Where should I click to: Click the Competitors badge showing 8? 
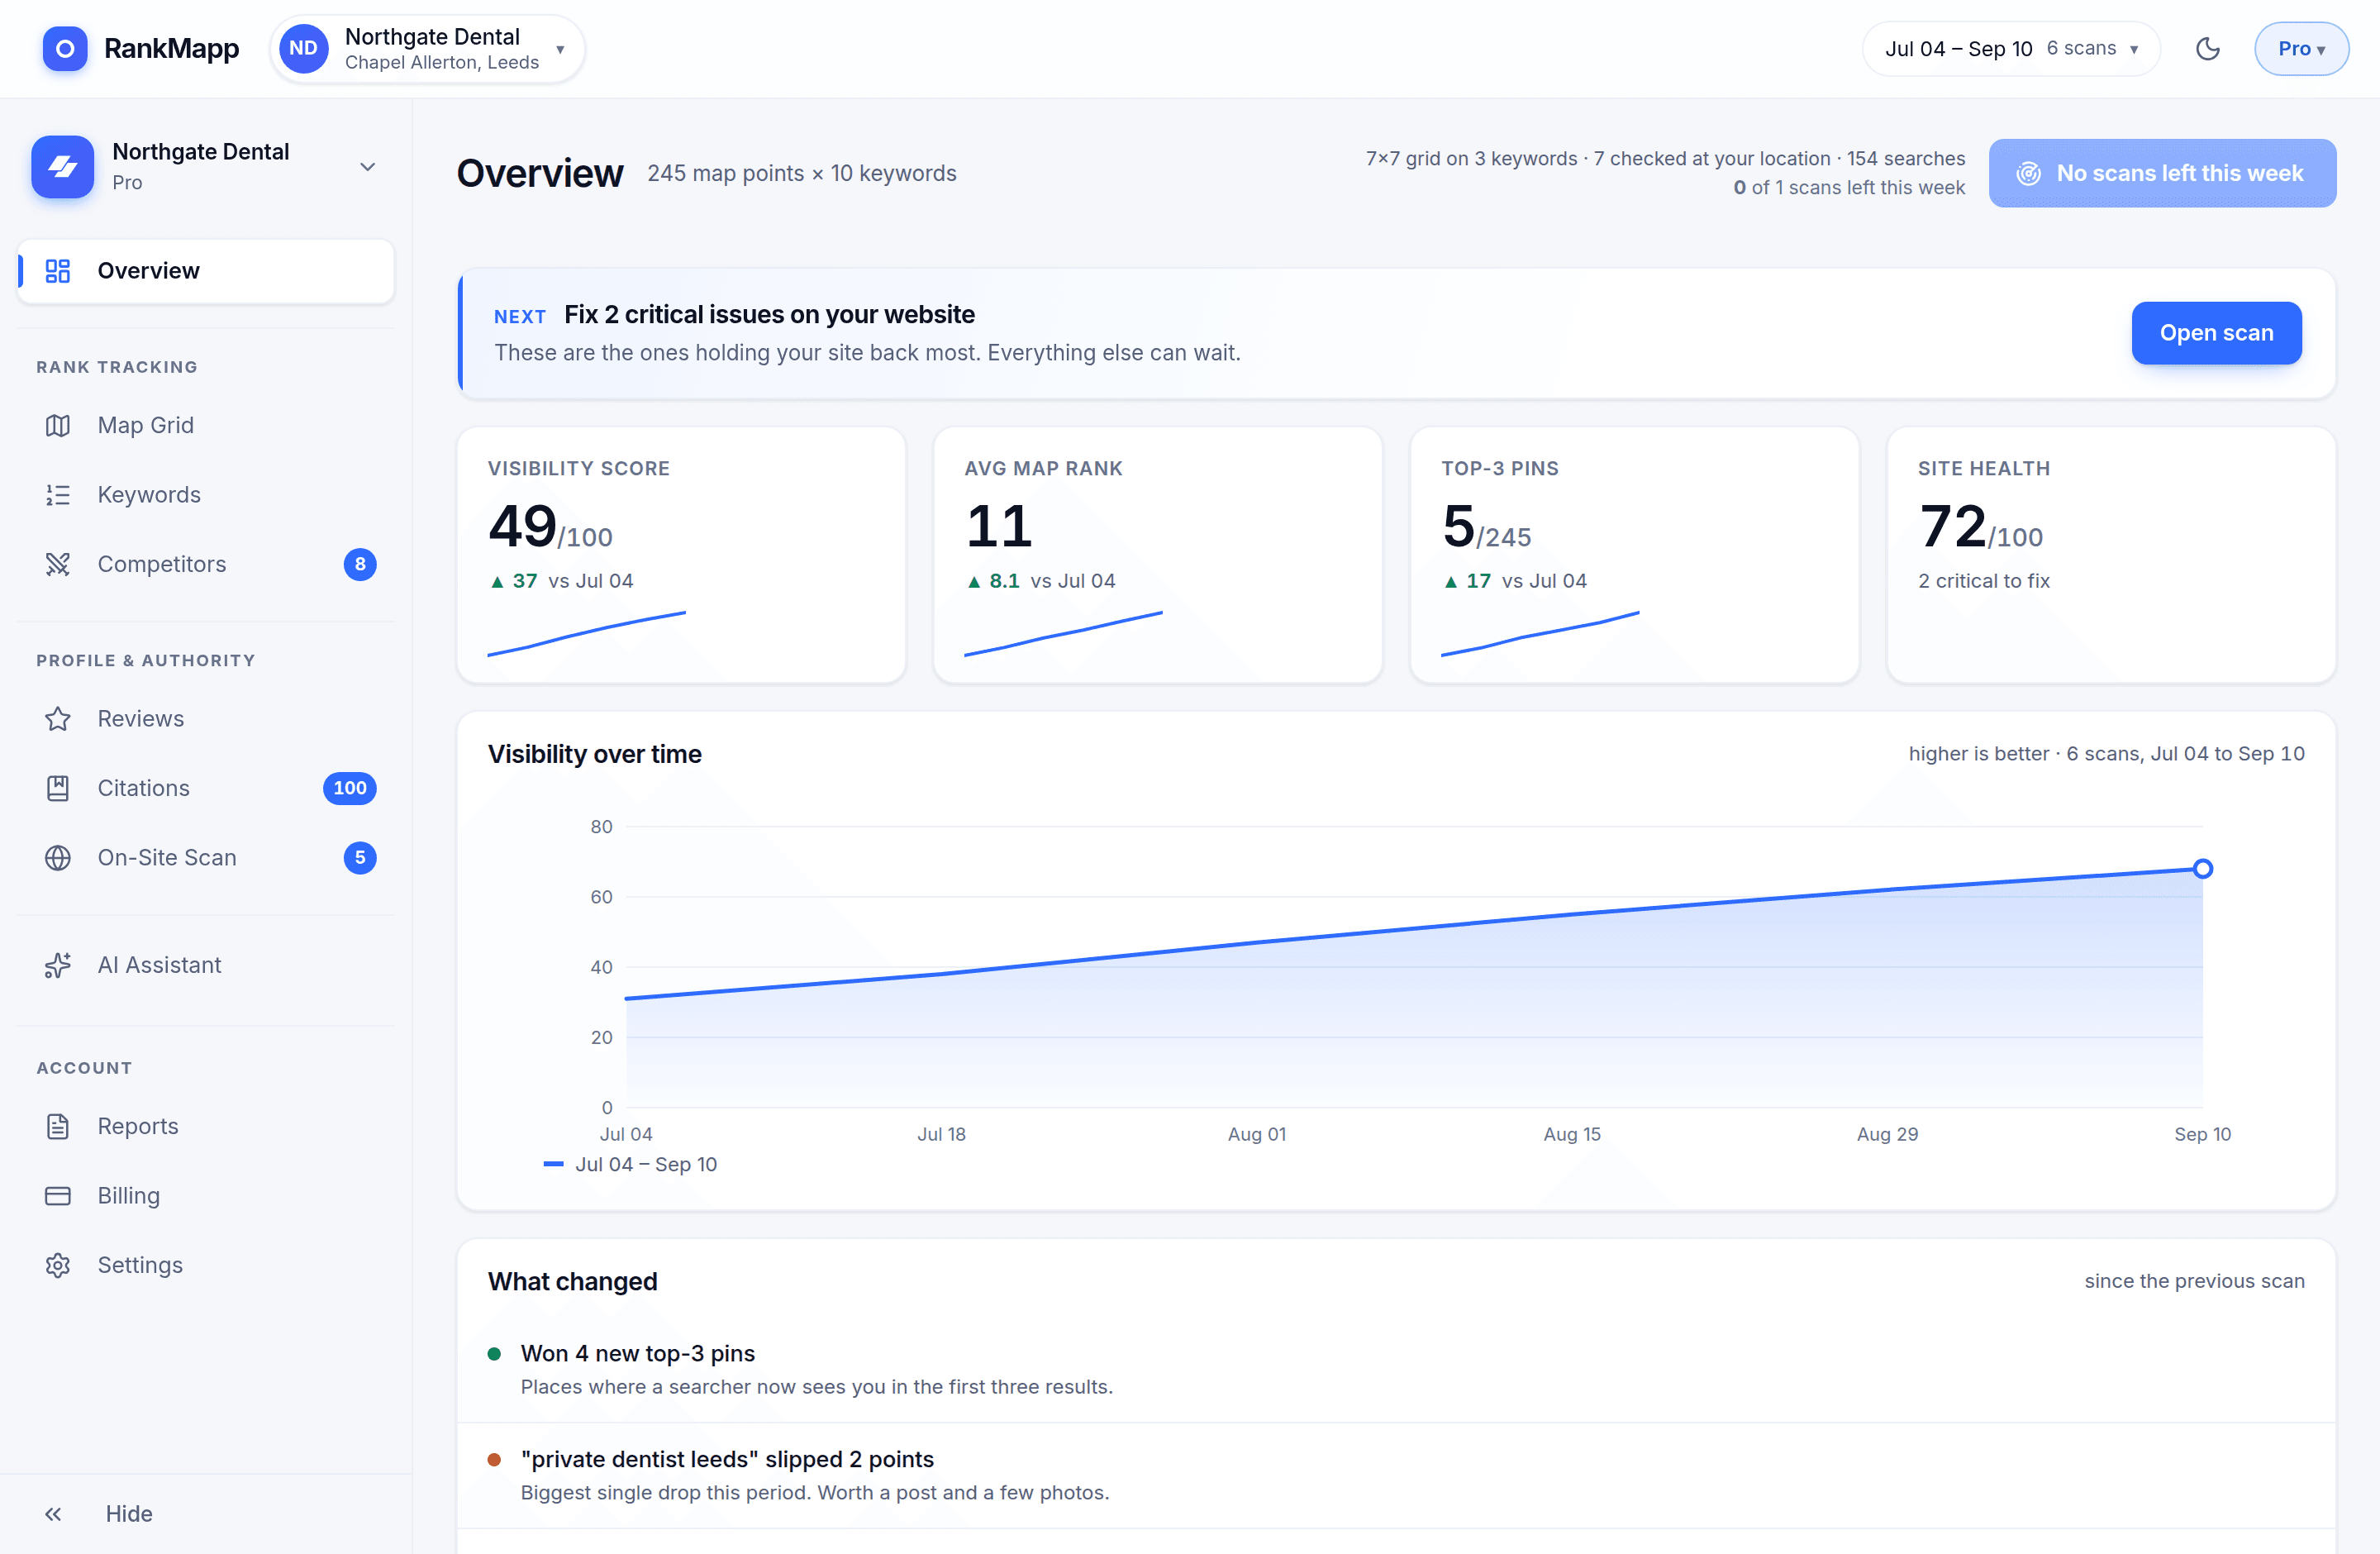pyautogui.click(x=360, y=564)
